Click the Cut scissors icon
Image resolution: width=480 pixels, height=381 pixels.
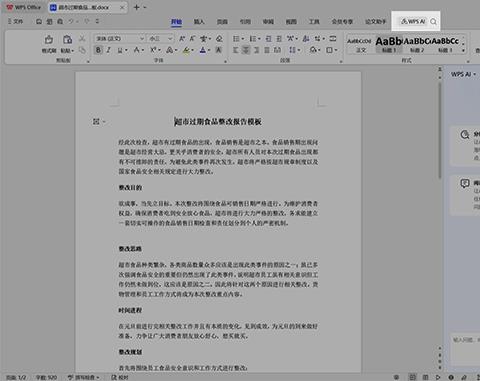pyautogui.click(x=82, y=39)
